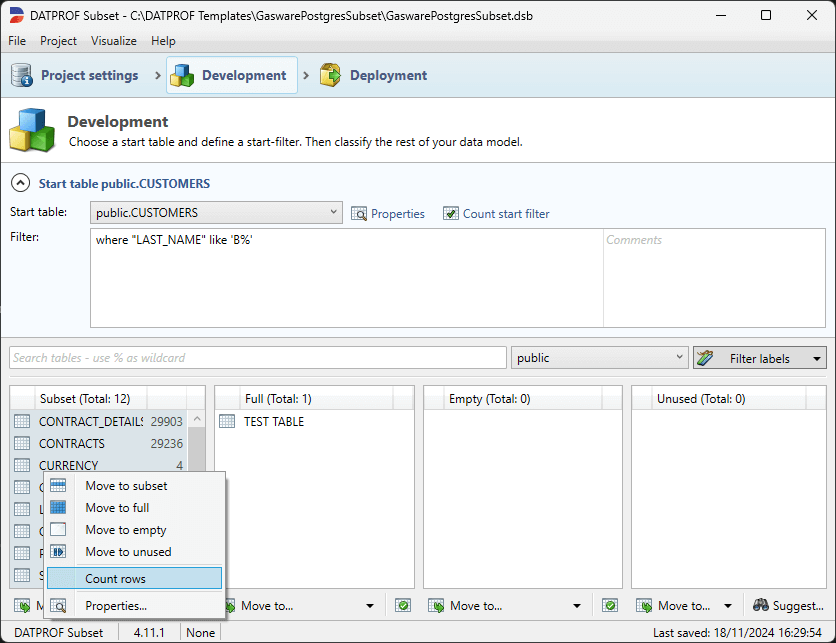Click the Count start filter icon

pyautogui.click(x=451, y=213)
